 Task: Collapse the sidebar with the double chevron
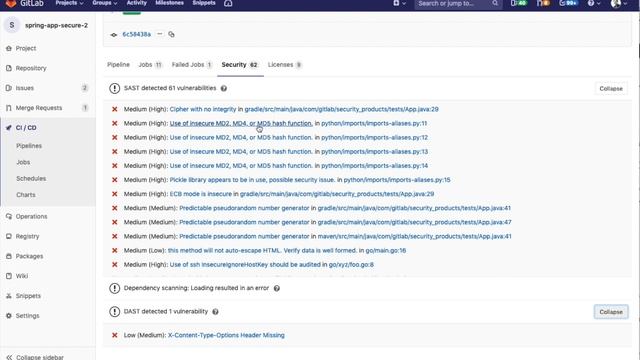(x=9, y=357)
